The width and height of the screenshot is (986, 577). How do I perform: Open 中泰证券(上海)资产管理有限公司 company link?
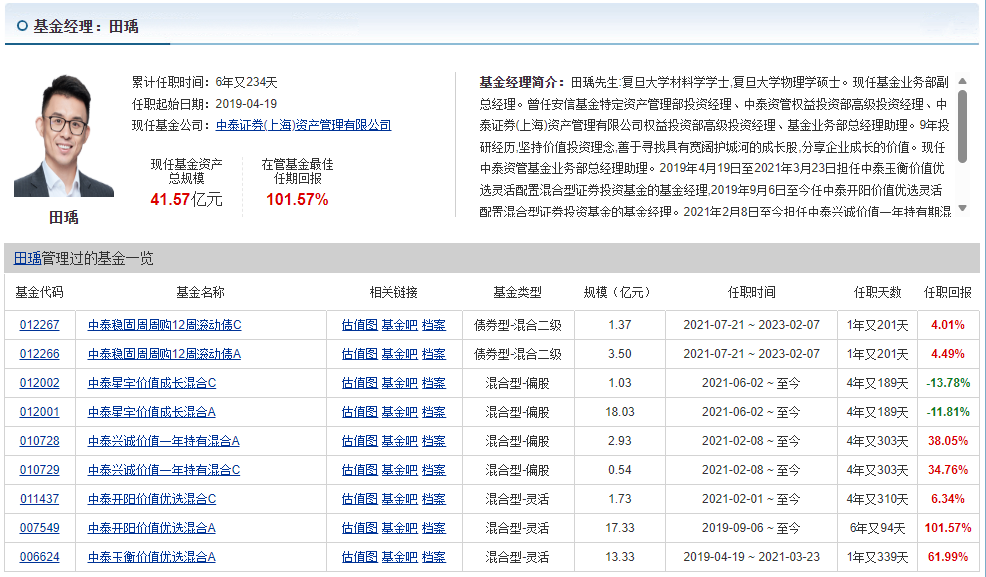tap(303, 125)
